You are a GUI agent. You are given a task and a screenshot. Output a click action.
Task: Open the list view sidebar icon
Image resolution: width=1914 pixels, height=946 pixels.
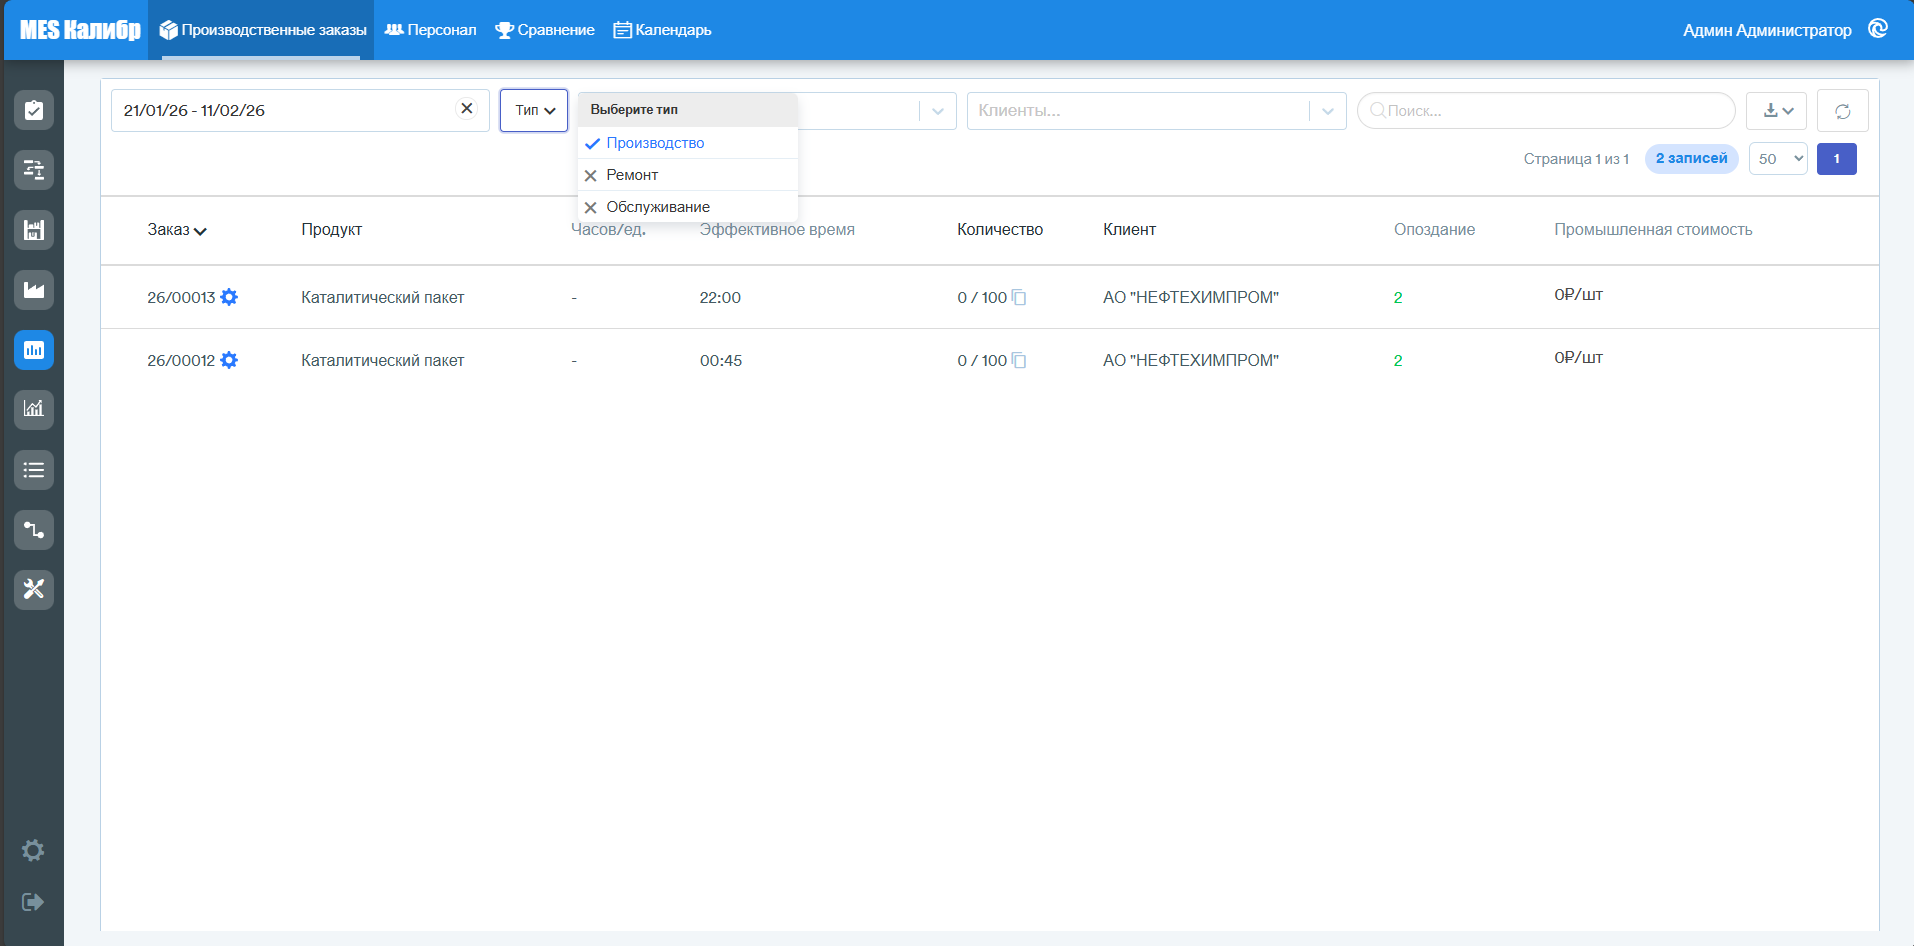[34, 470]
